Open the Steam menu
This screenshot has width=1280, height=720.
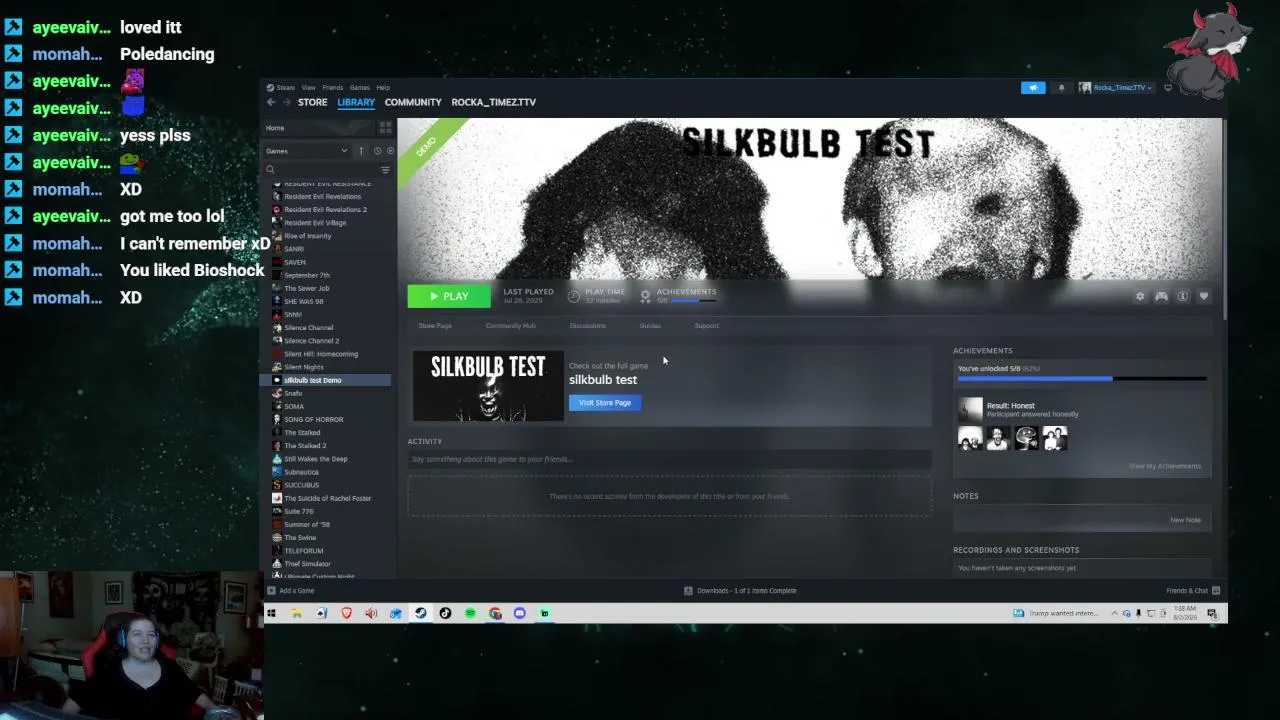283,87
